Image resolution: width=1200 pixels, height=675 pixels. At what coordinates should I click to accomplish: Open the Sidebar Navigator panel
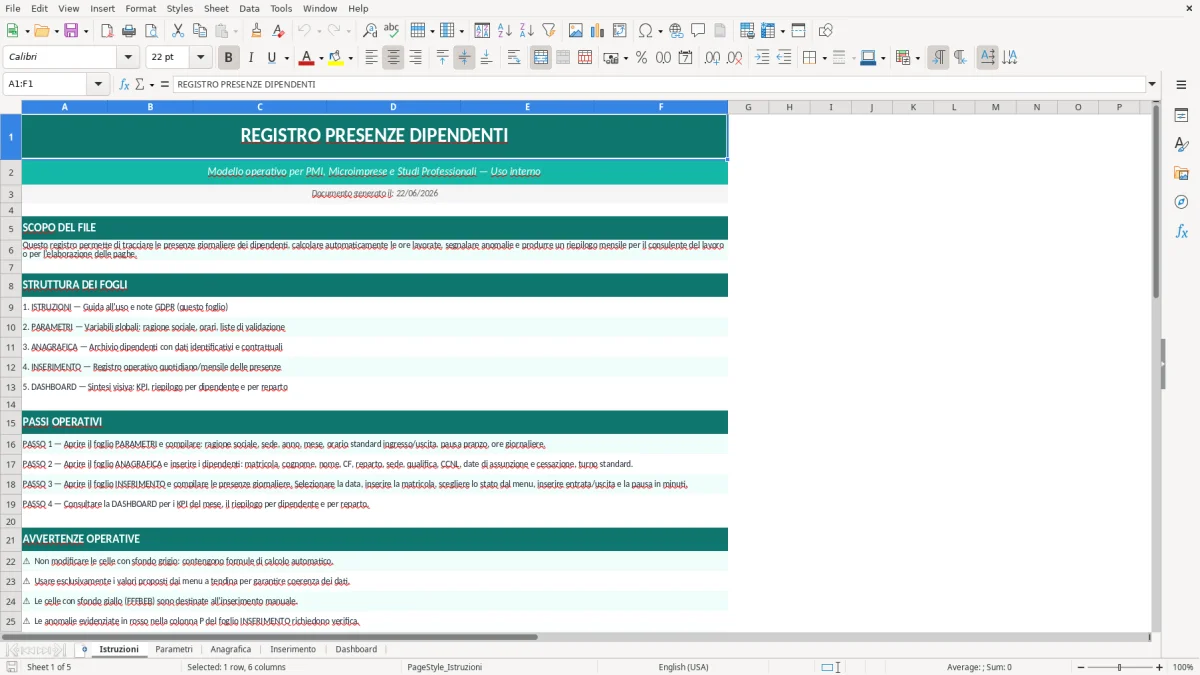(1181, 202)
